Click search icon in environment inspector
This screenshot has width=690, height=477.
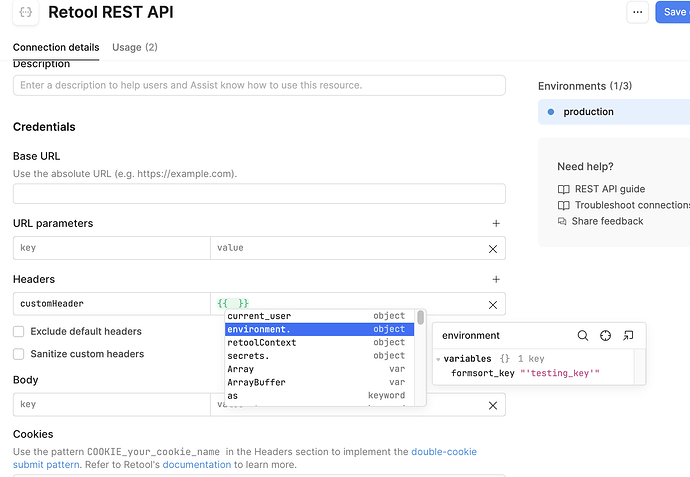(x=583, y=336)
